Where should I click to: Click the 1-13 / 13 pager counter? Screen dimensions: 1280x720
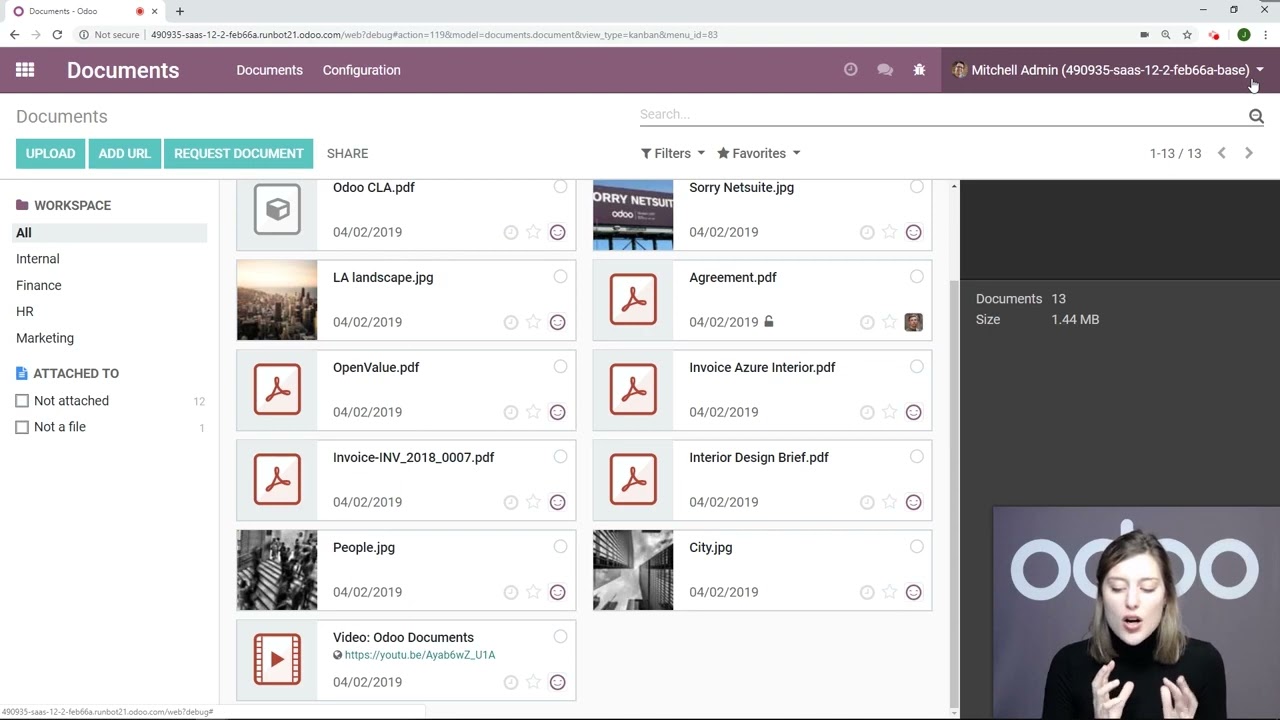tap(1175, 153)
